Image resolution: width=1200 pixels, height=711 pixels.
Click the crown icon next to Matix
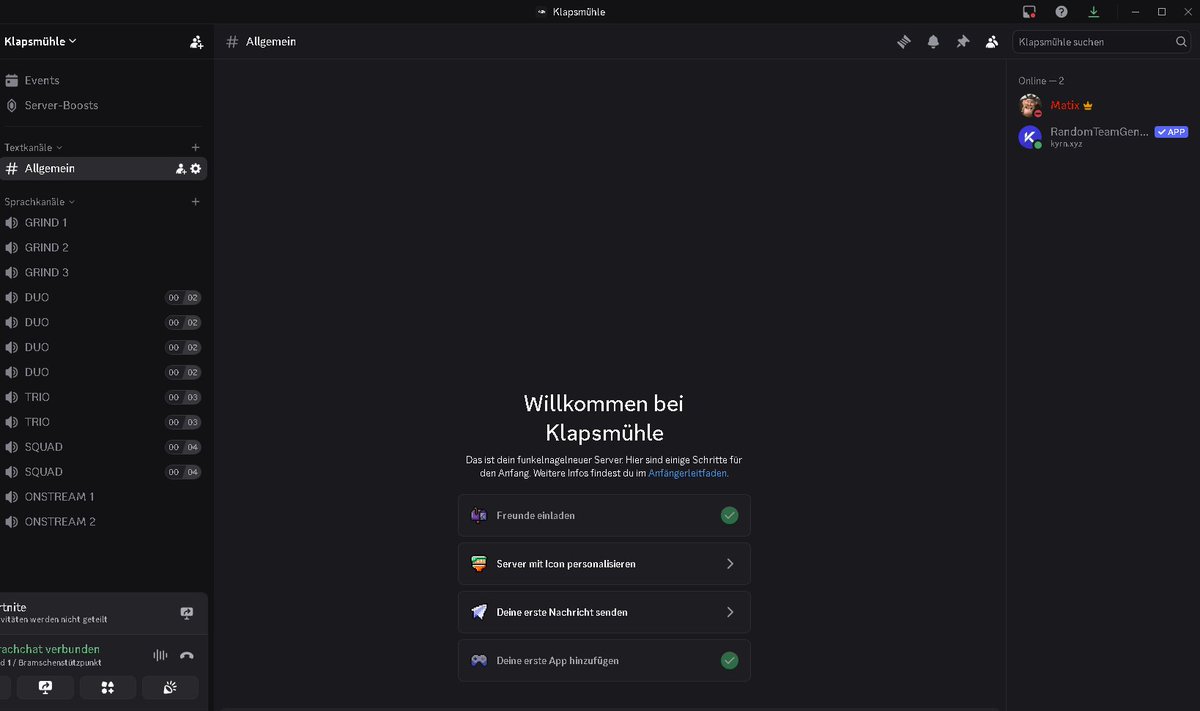coord(1088,105)
